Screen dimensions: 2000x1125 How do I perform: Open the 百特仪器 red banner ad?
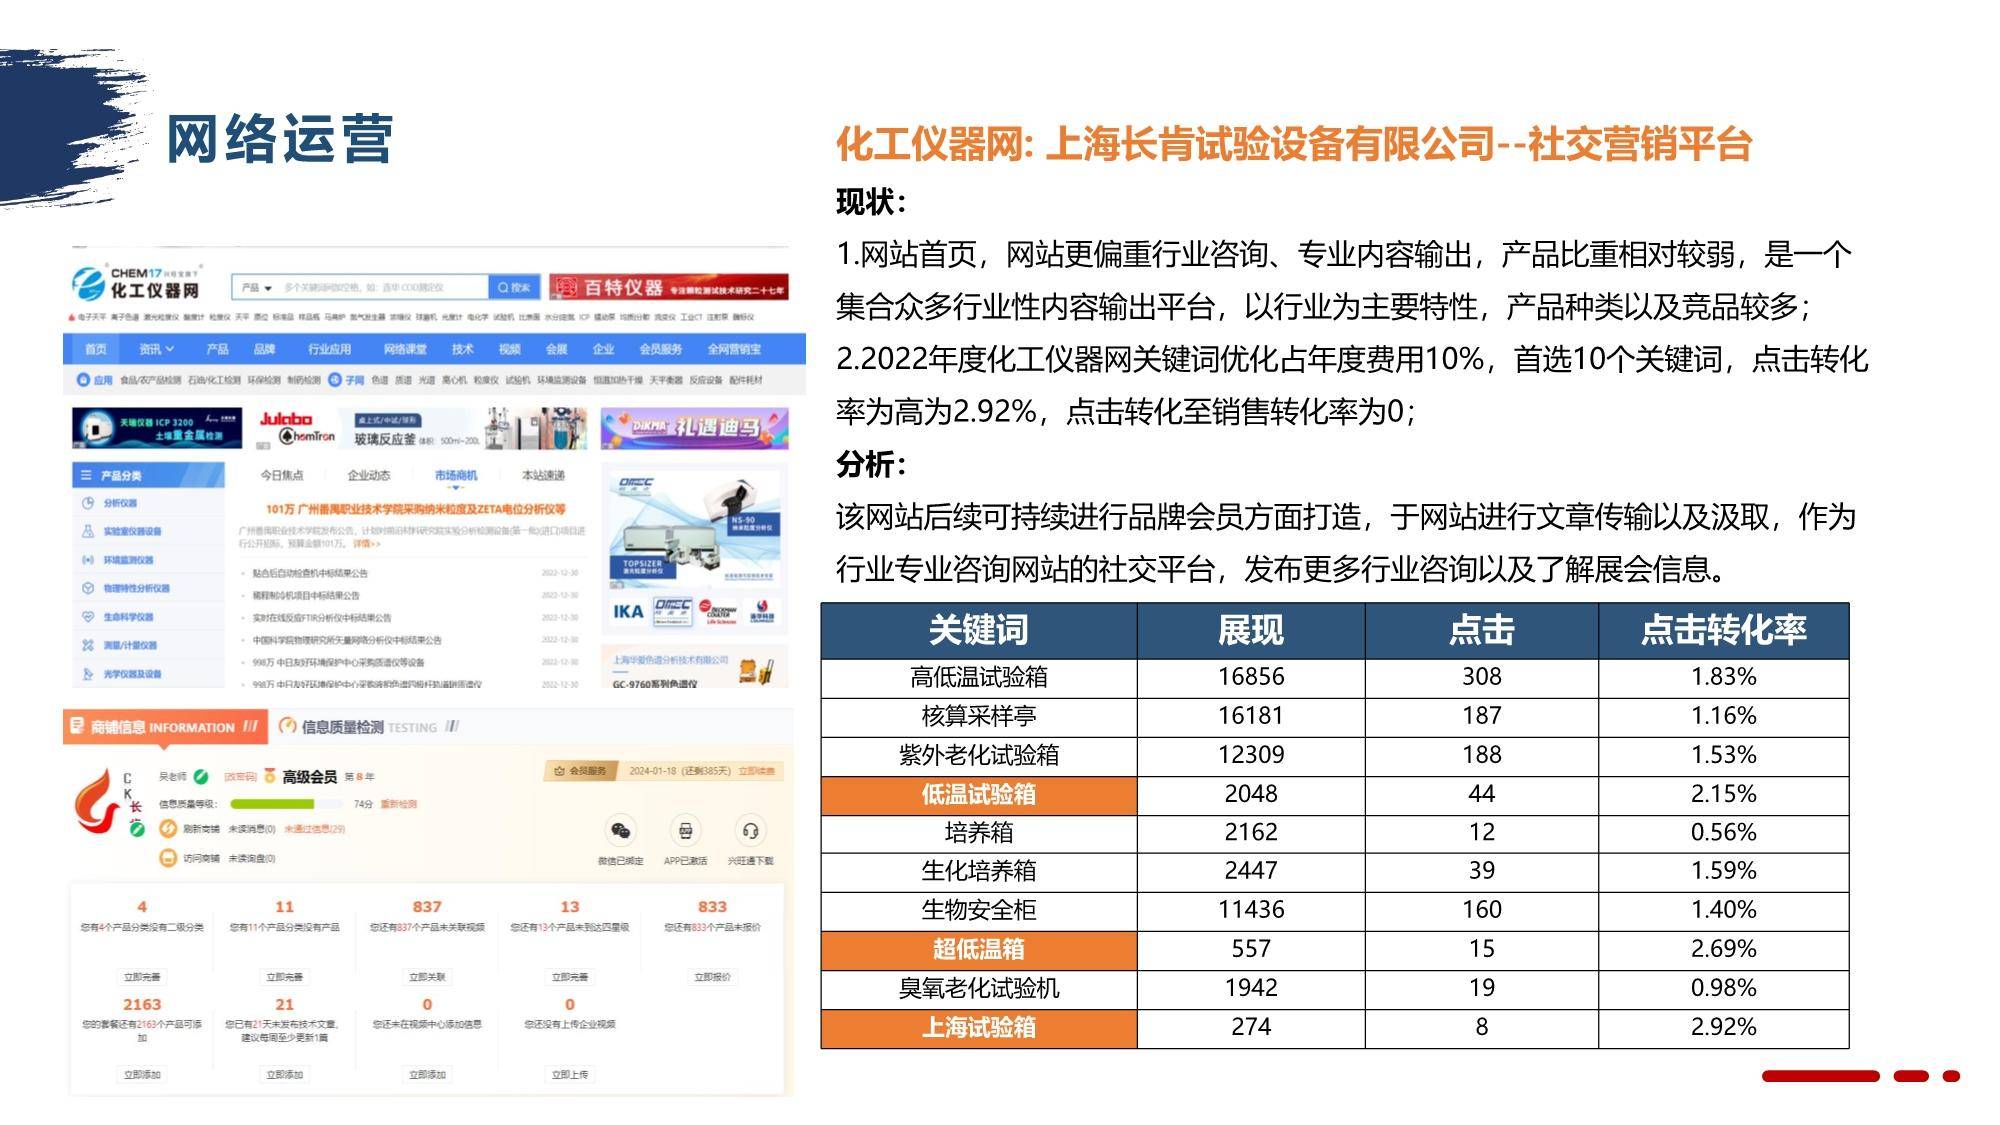coord(668,288)
